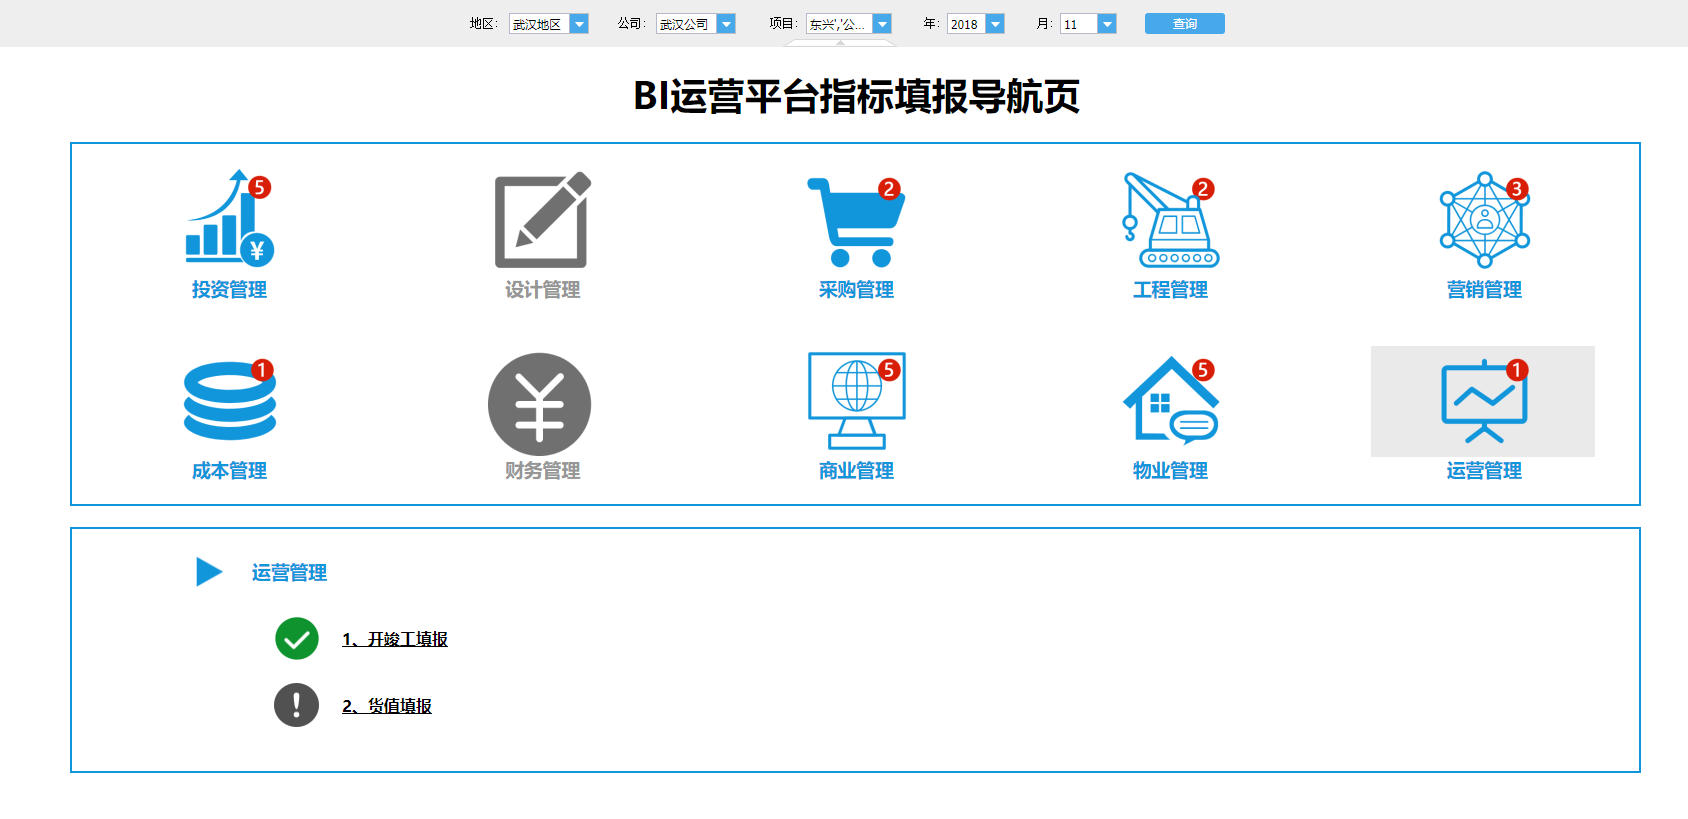The height and width of the screenshot is (819, 1688).
Task: Click the red badge 2 on 采购管理
Action: click(889, 189)
